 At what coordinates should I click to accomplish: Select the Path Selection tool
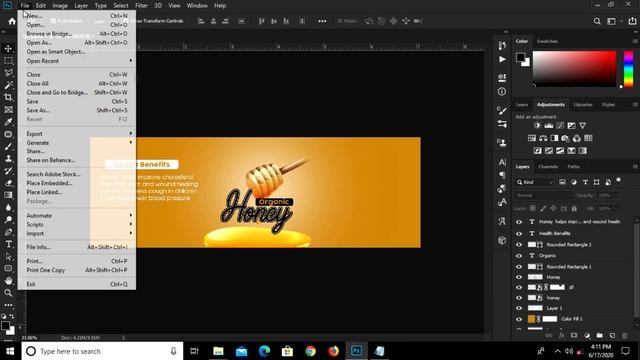click(x=8, y=256)
